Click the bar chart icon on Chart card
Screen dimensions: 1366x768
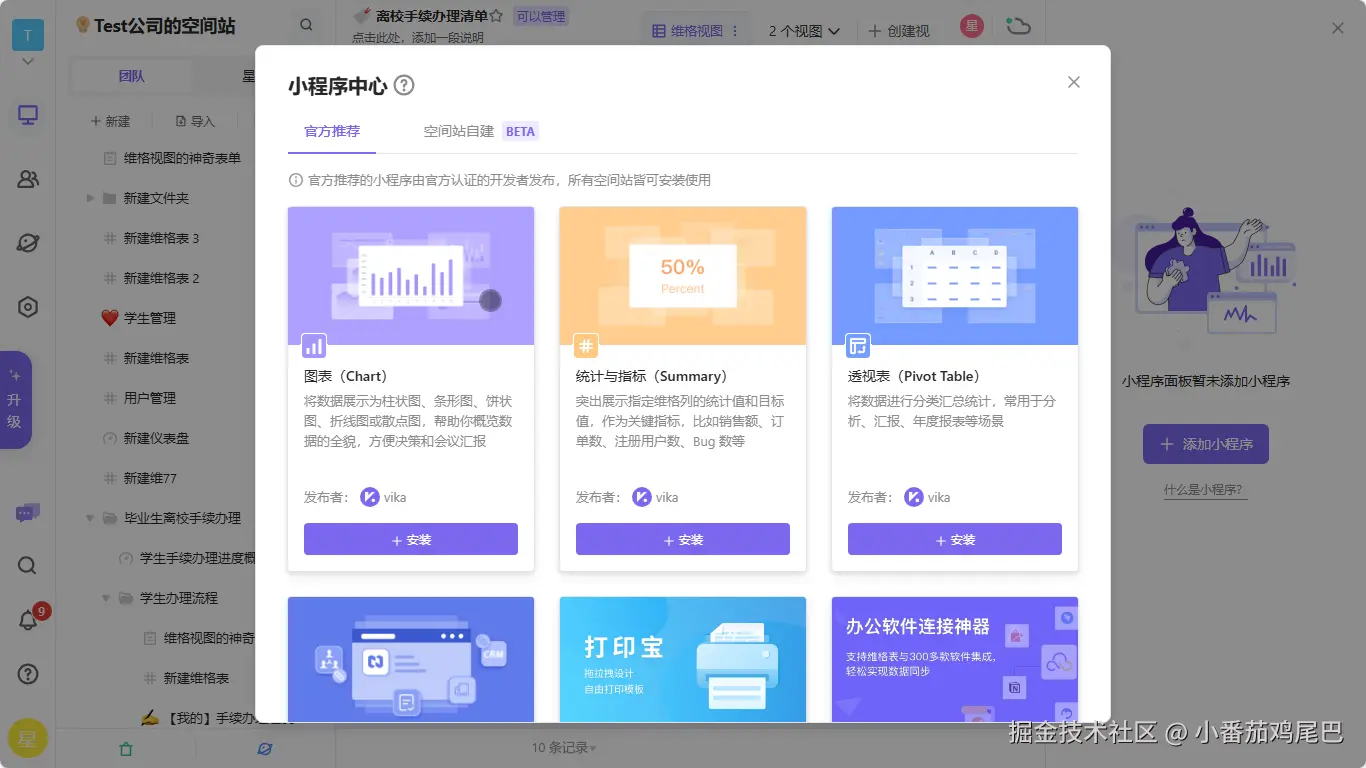coord(314,346)
